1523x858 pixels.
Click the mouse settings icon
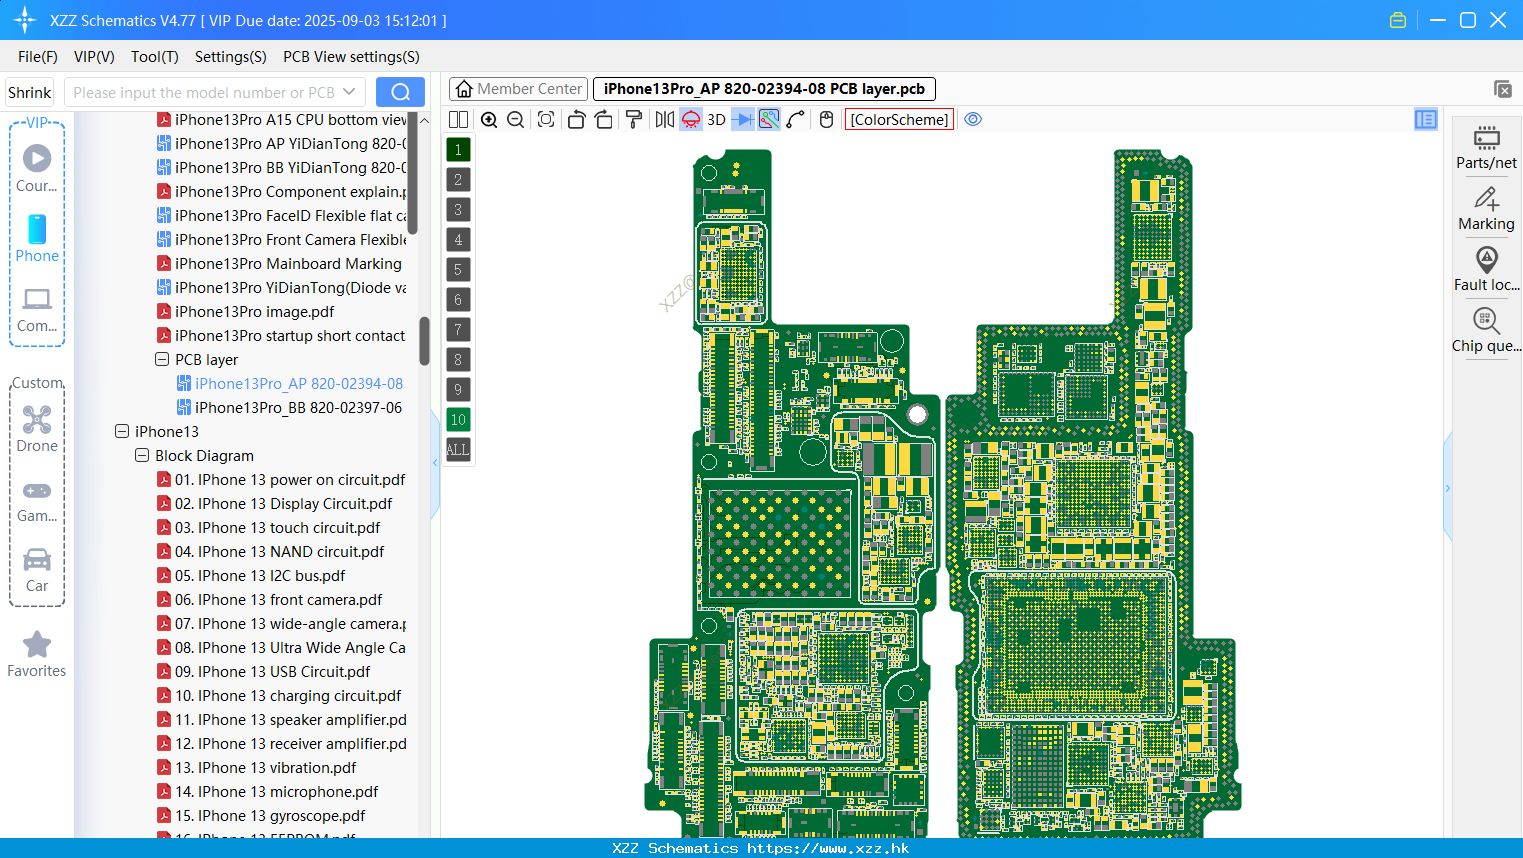[826, 119]
